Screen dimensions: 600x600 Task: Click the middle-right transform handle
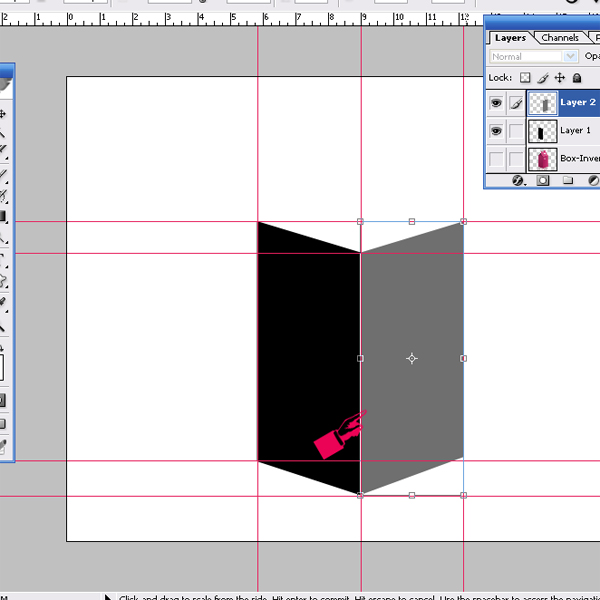coord(463,359)
